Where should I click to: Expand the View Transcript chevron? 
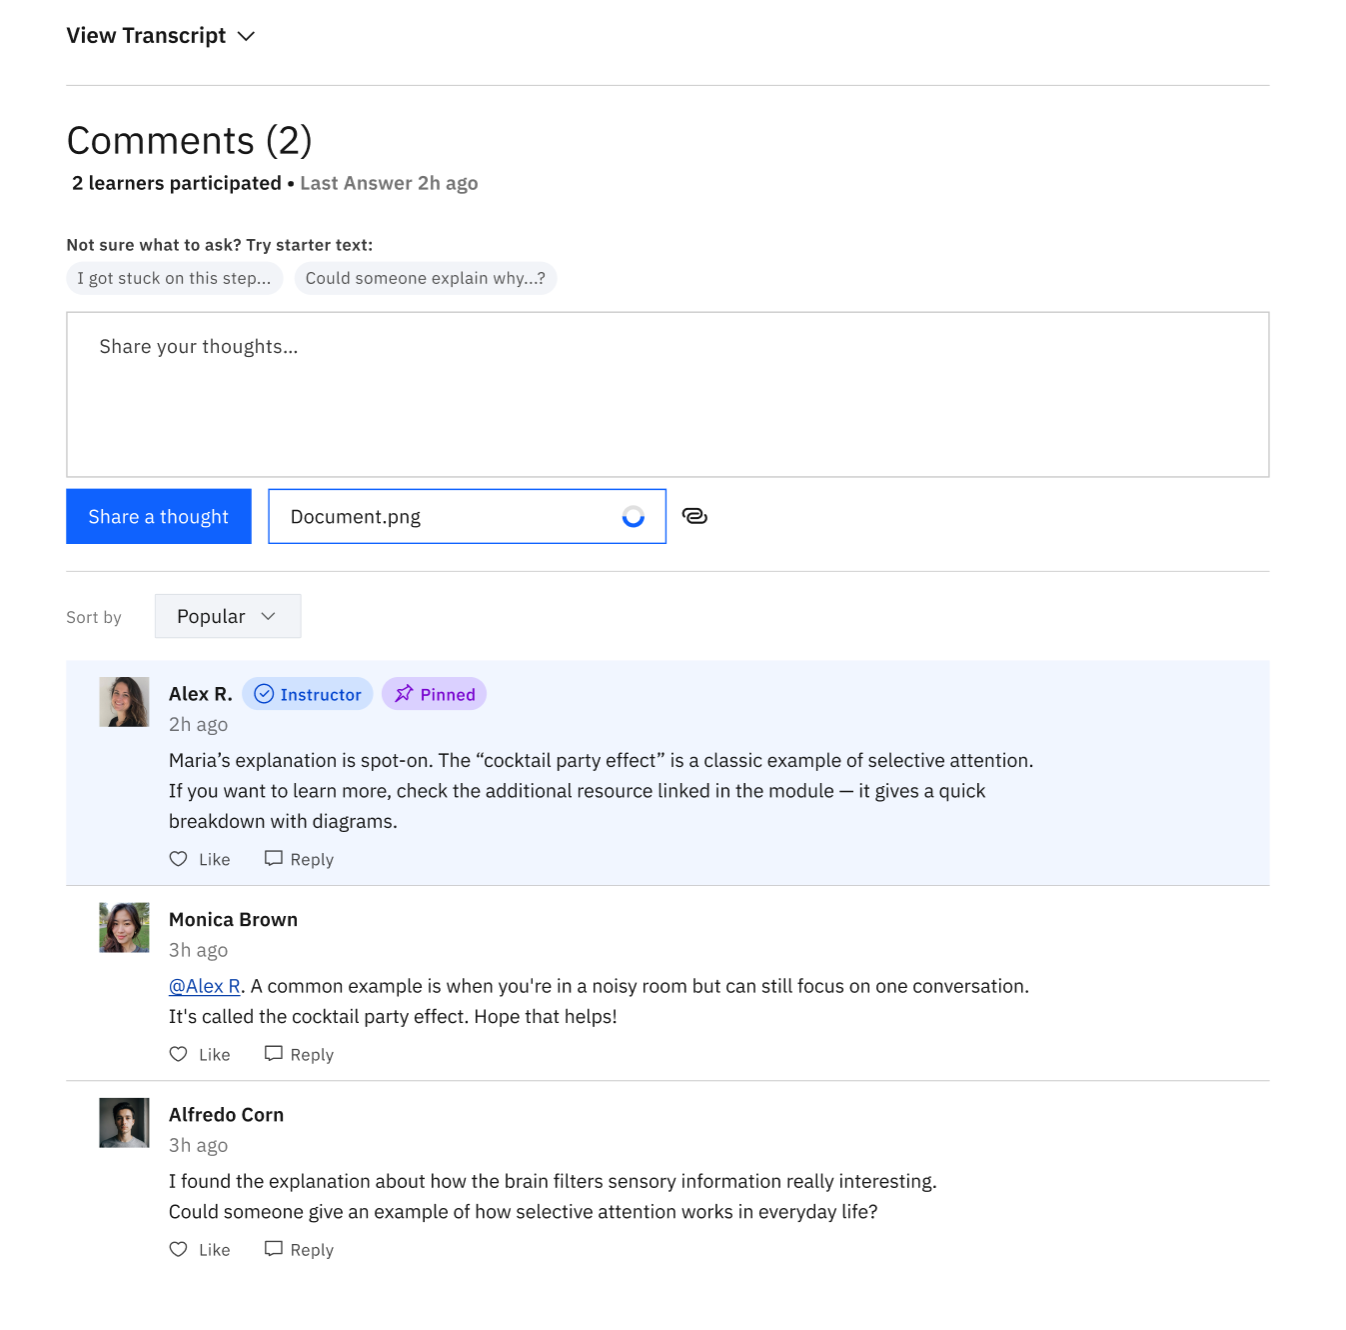click(x=246, y=36)
